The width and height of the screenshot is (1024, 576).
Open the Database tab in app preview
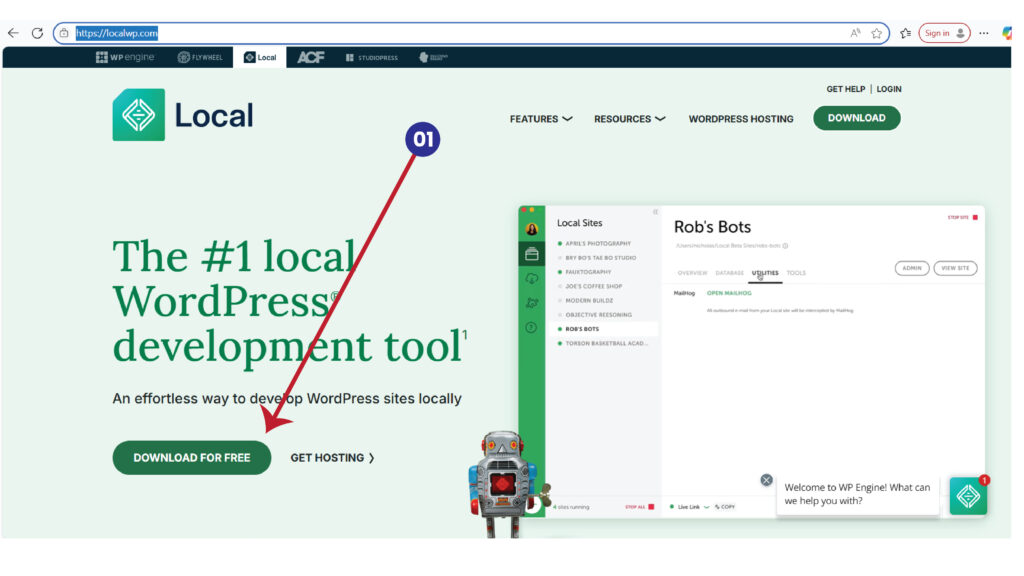click(x=729, y=273)
